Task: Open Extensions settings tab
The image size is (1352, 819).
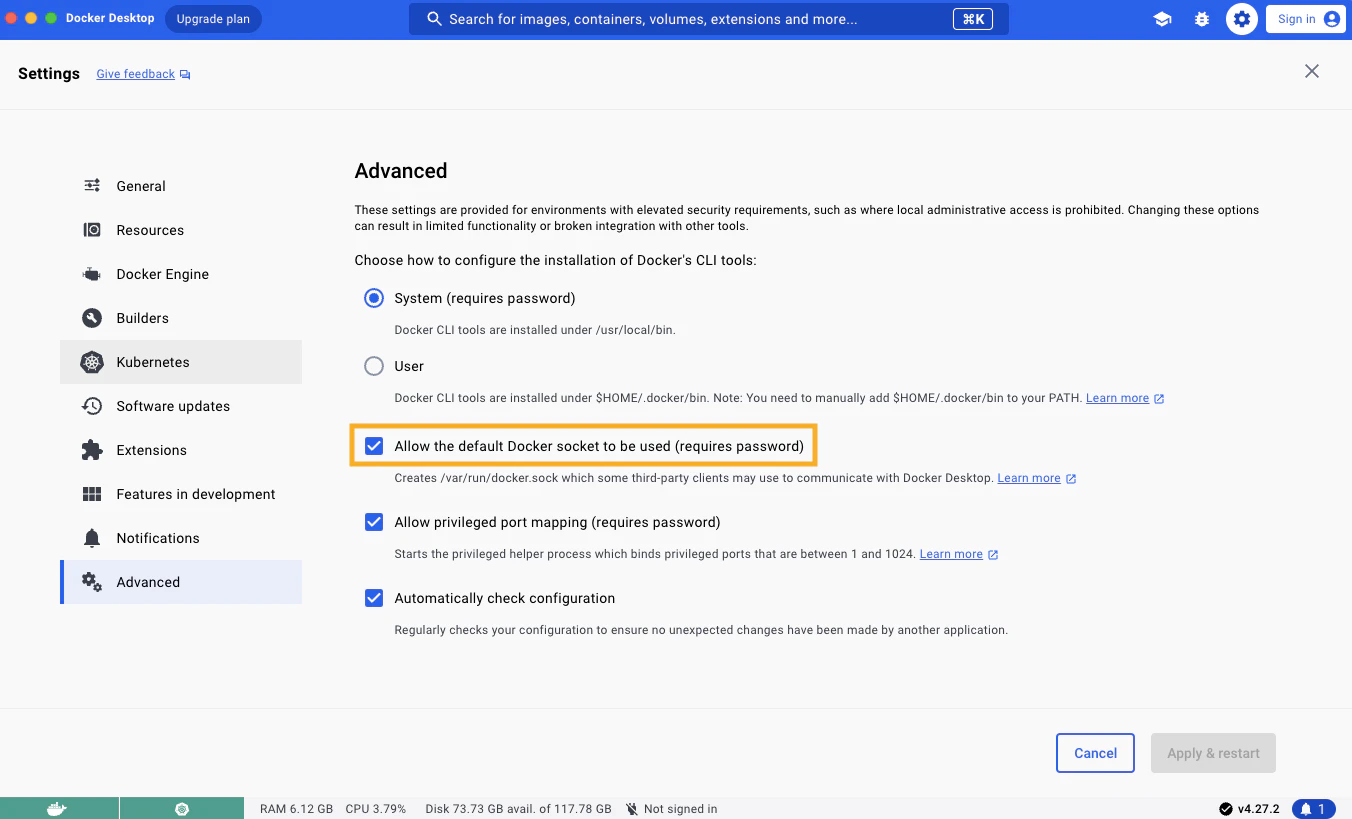Action: 181,450
